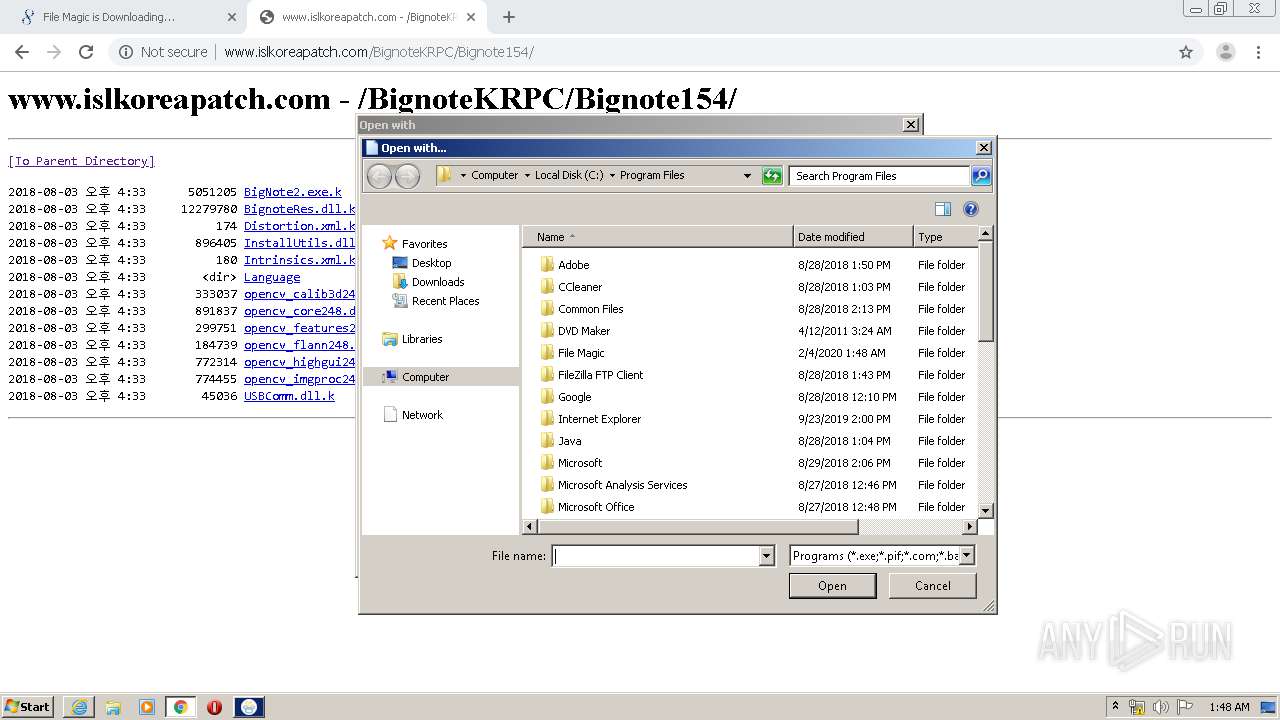Open Chrome three-dot menu

click(1259, 52)
